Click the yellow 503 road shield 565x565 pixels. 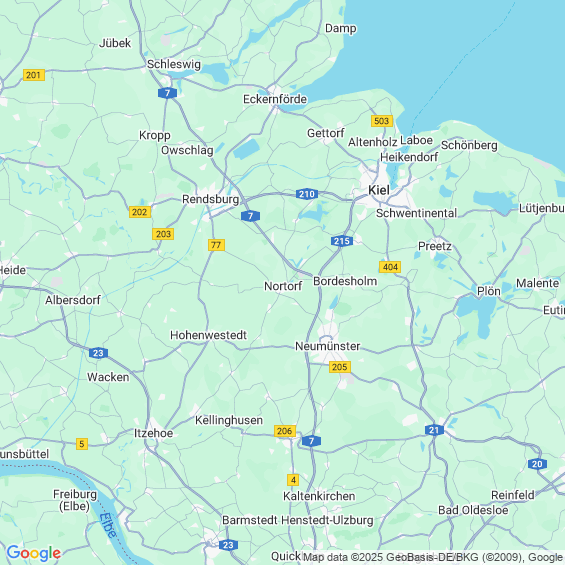click(382, 121)
